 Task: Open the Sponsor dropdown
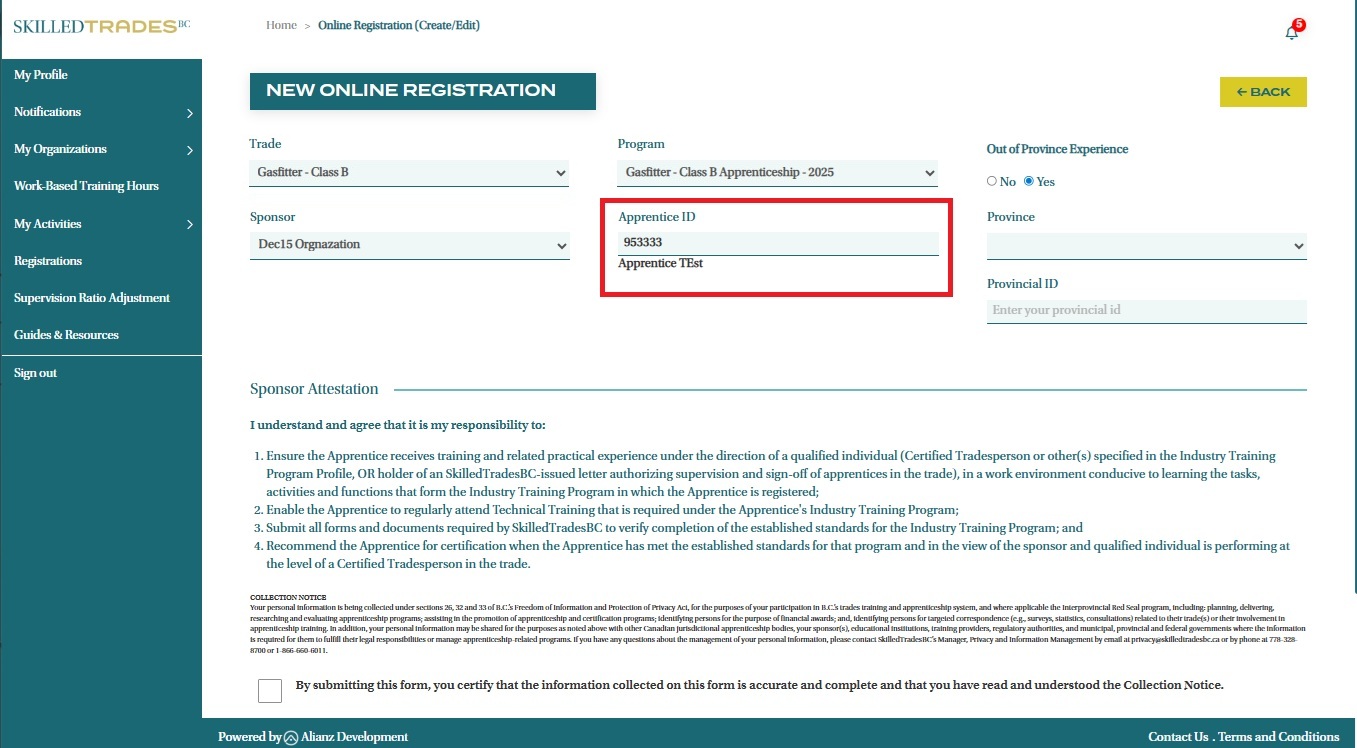pyautogui.click(x=408, y=245)
